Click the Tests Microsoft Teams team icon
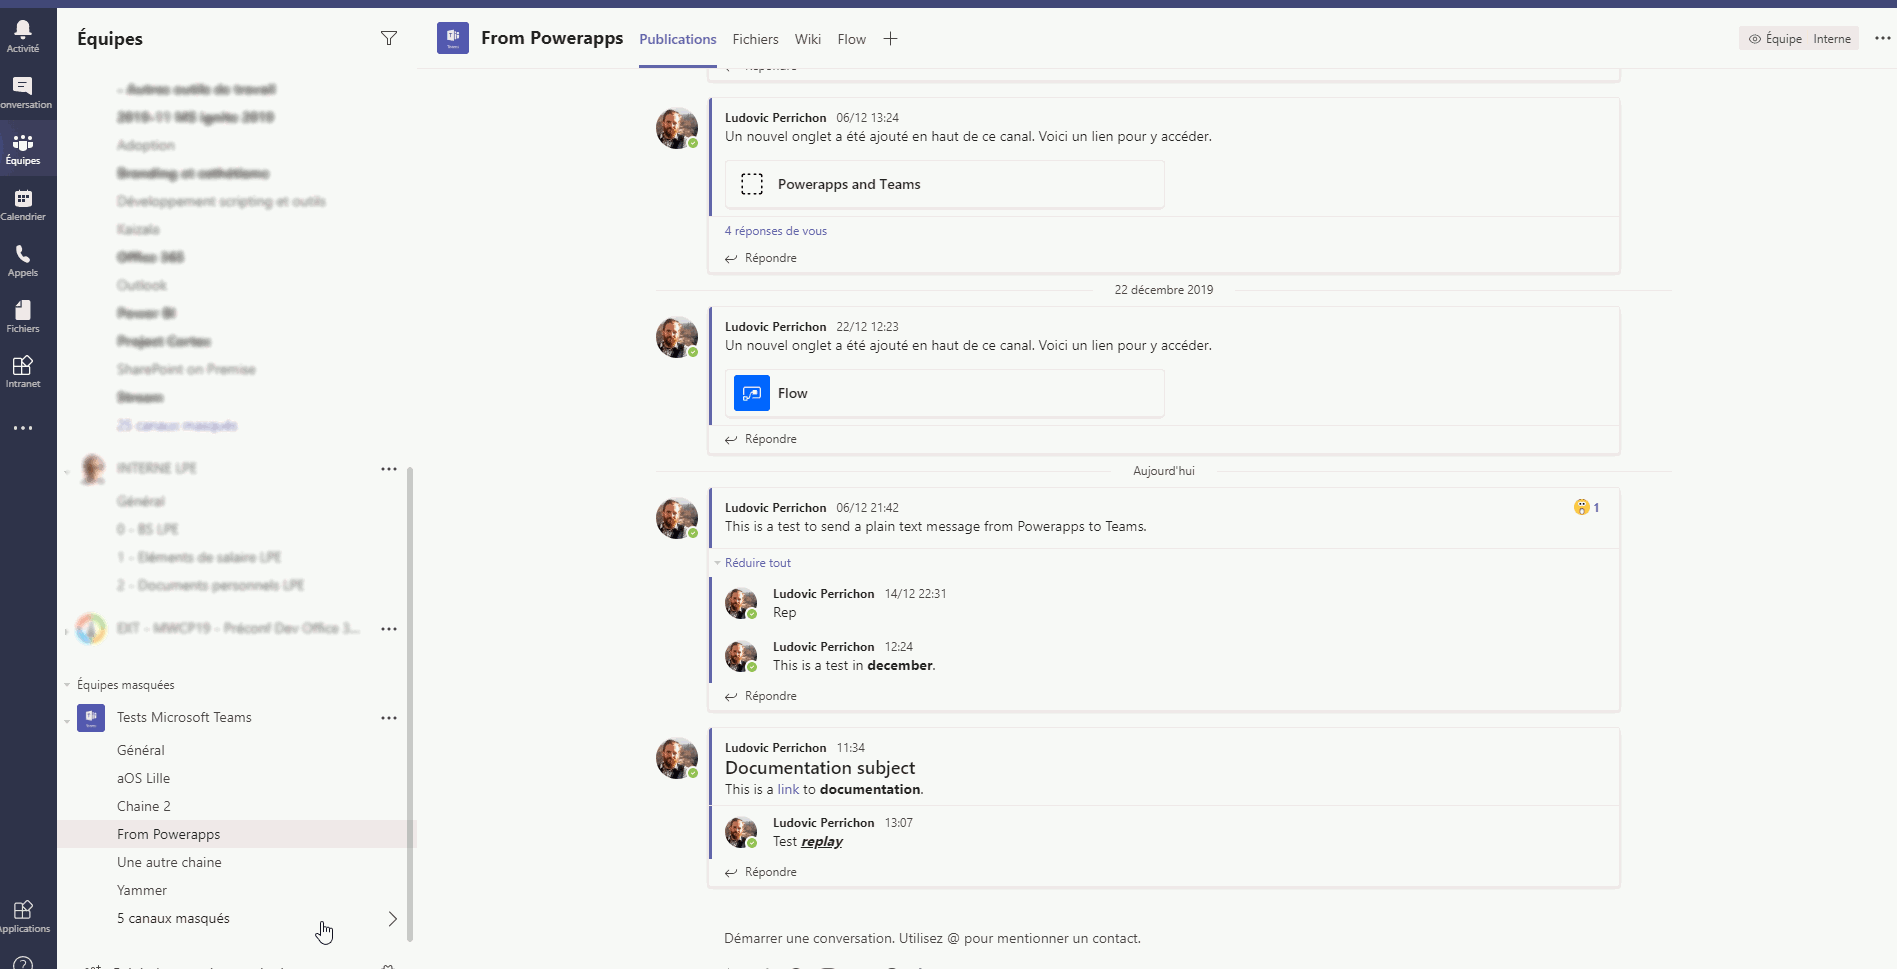1897x969 pixels. (91, 717)
